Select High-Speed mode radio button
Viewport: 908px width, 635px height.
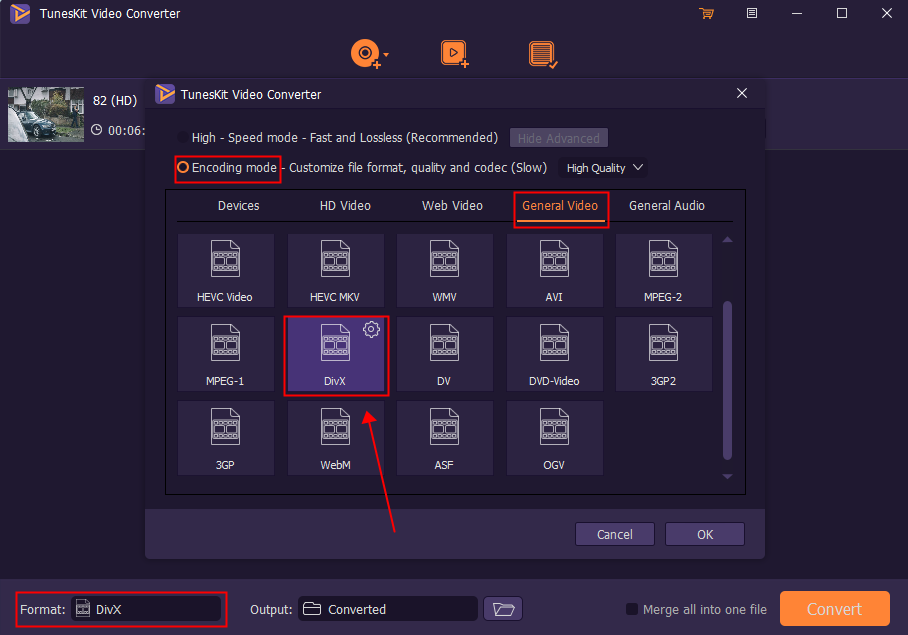[x=182, y=137]
